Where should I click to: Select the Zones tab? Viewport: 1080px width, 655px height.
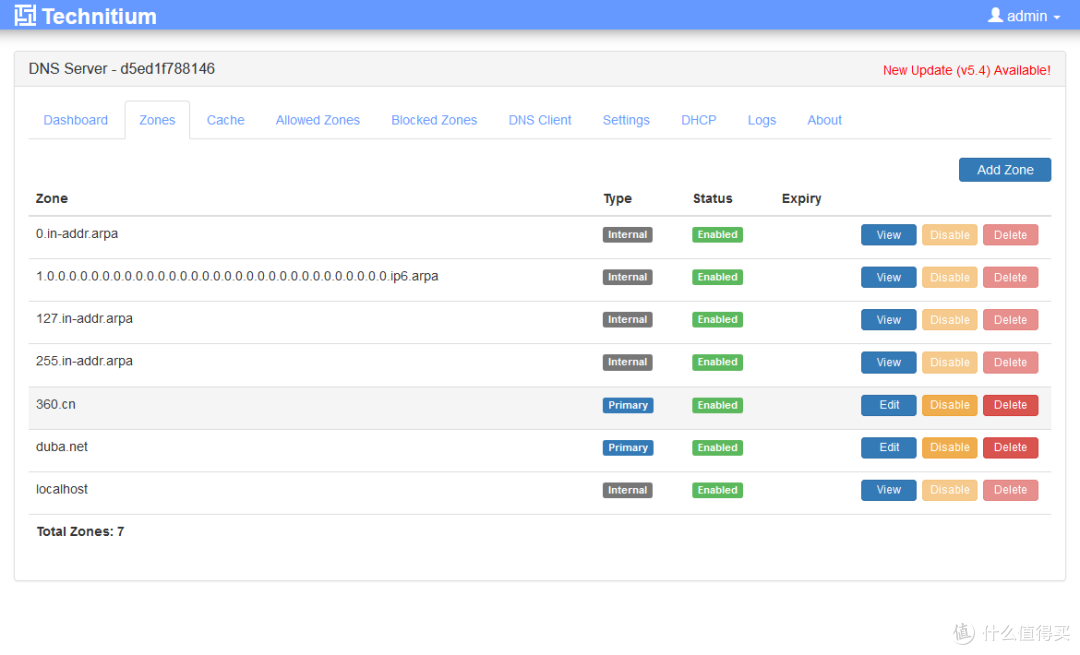pos(157,120)
